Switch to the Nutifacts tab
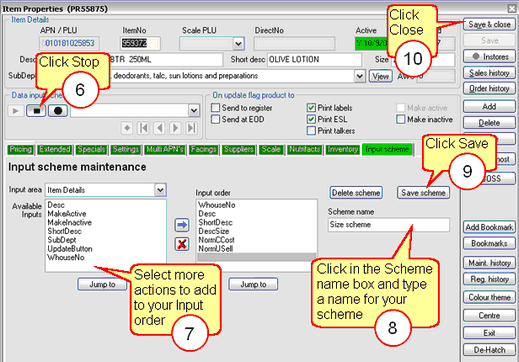 coord(305,149)
